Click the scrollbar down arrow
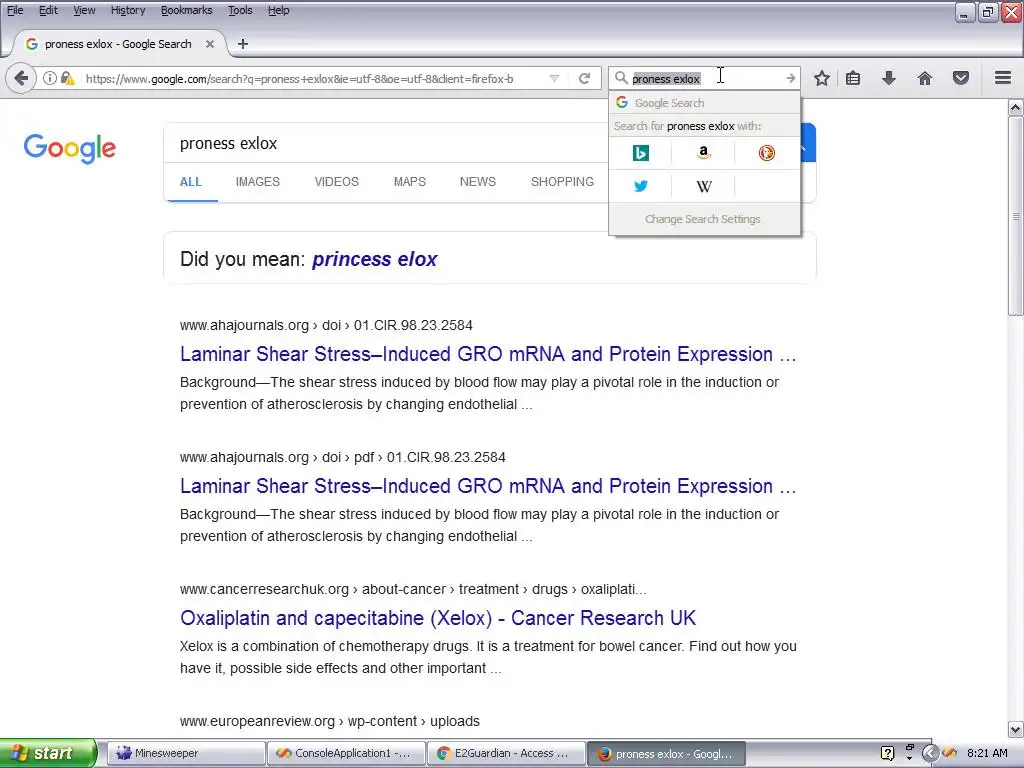 pos(1016,729)
